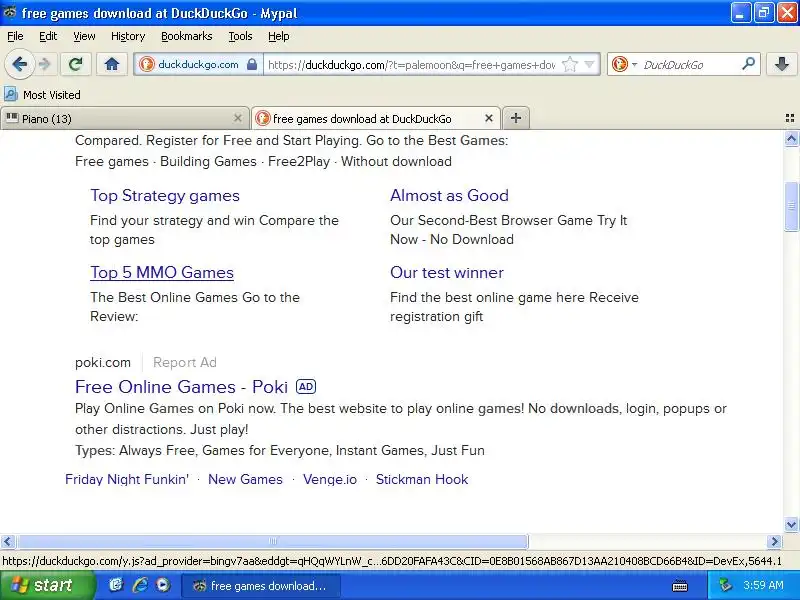Show connection padlock security info
This screenshot has width=800, height=600.
point(252,64)
